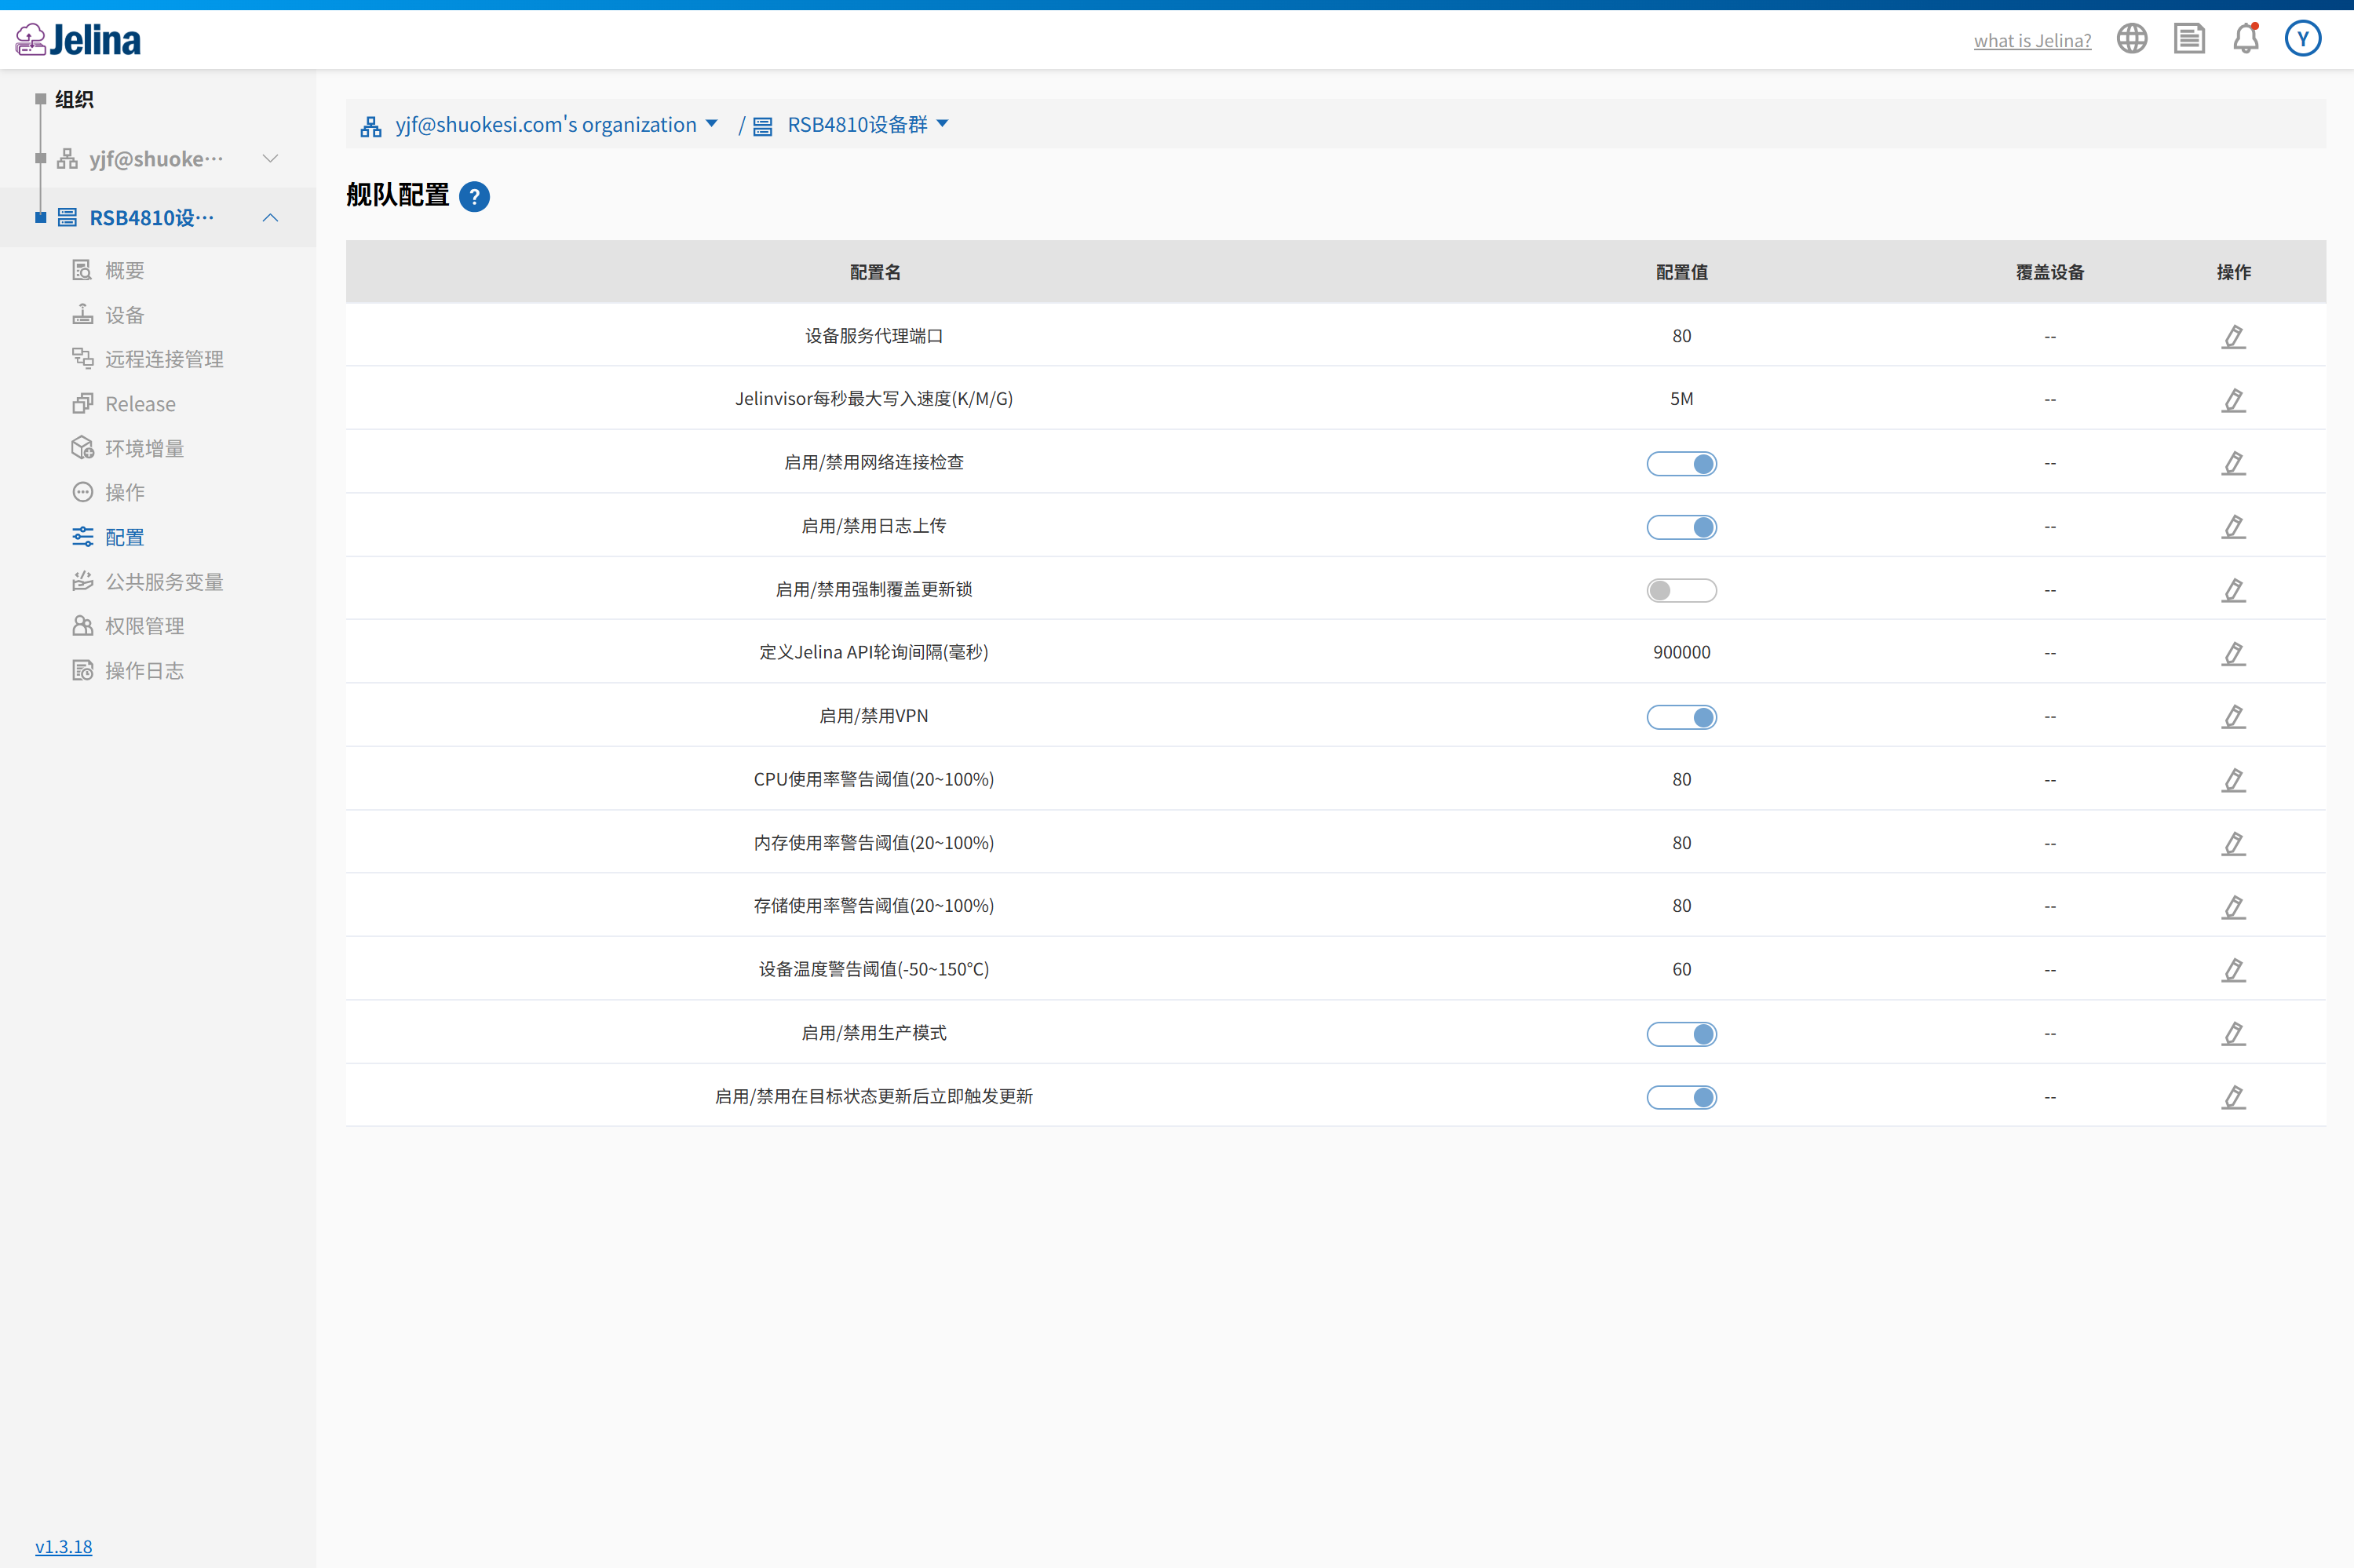Open the user avatar Y menu
Screen dimensions: 2354x1568
[x=2302, y=39]
